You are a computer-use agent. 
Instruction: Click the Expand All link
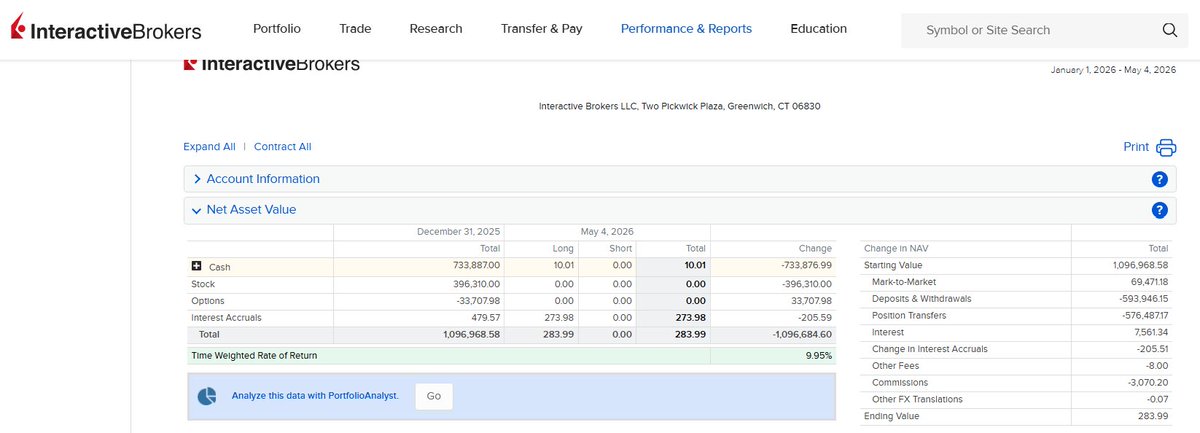(209, 147)
